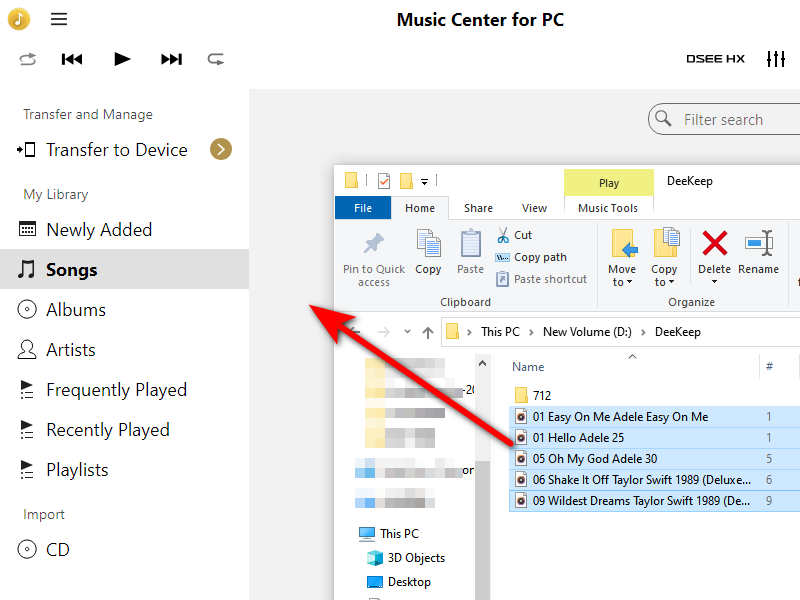This screenshot has height=600, width=800.
Task: Cut the selected files
Action: 514,235
